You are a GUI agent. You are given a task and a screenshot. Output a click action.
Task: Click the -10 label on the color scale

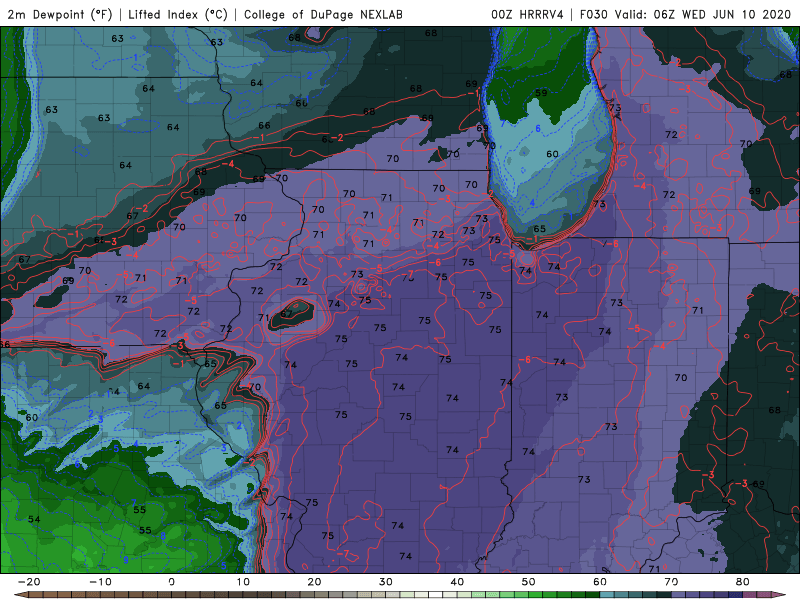pos(100,582)
